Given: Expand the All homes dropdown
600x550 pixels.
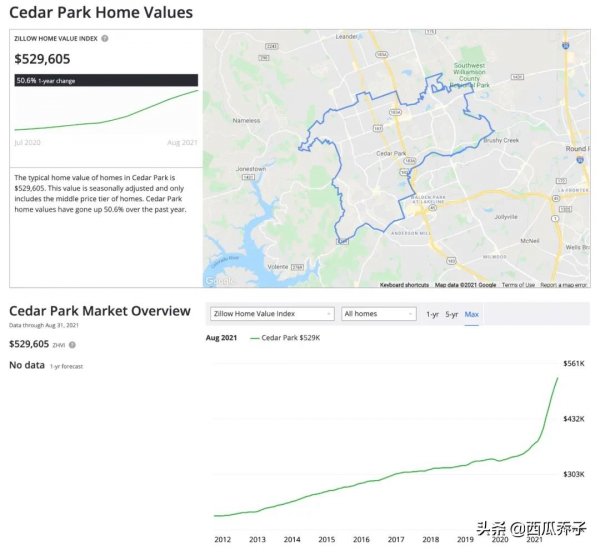Looking at the screenshot, I should pyautogui.click(x=379, y=314).
